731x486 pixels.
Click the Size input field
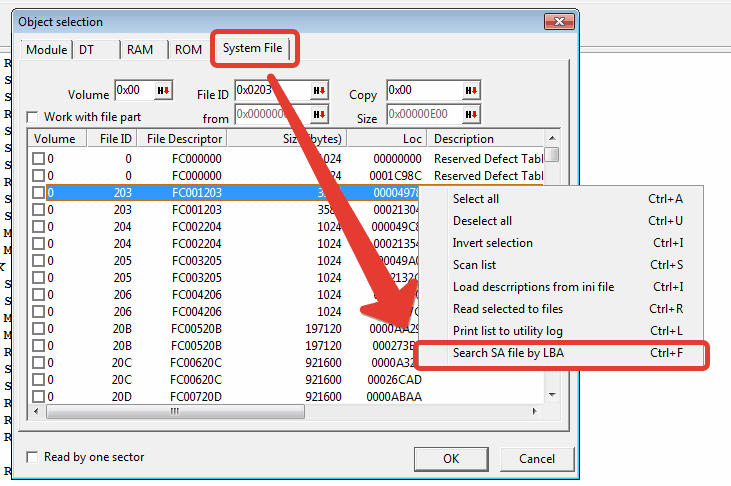pyautogui.click(x=425, y=114)
